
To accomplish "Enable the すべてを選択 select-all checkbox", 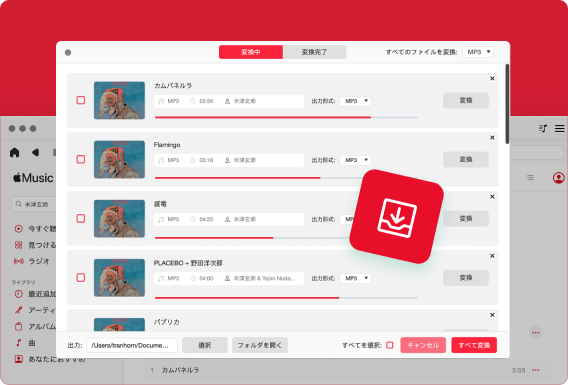I will [390, 345].
